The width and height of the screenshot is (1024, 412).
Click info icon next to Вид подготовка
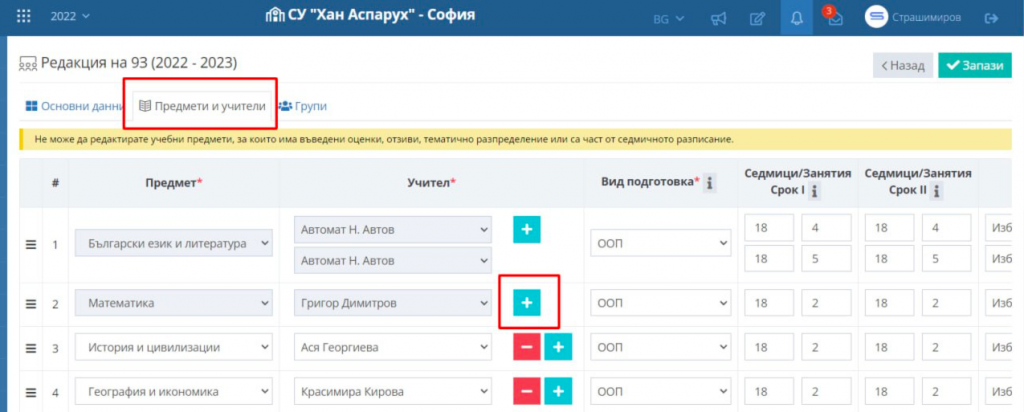[x=709, y=183]
